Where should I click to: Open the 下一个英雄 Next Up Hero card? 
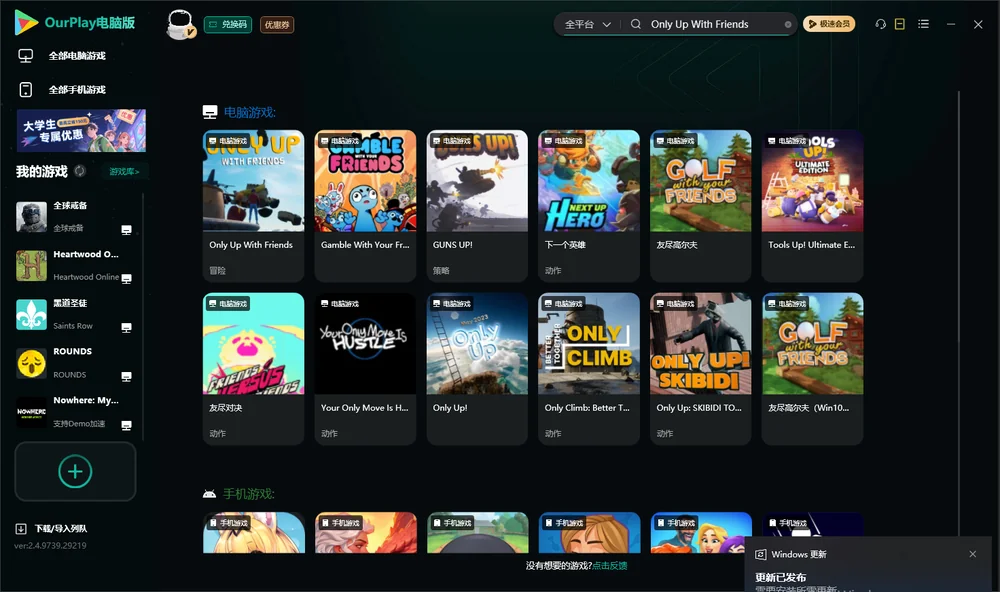click(589, 205)
